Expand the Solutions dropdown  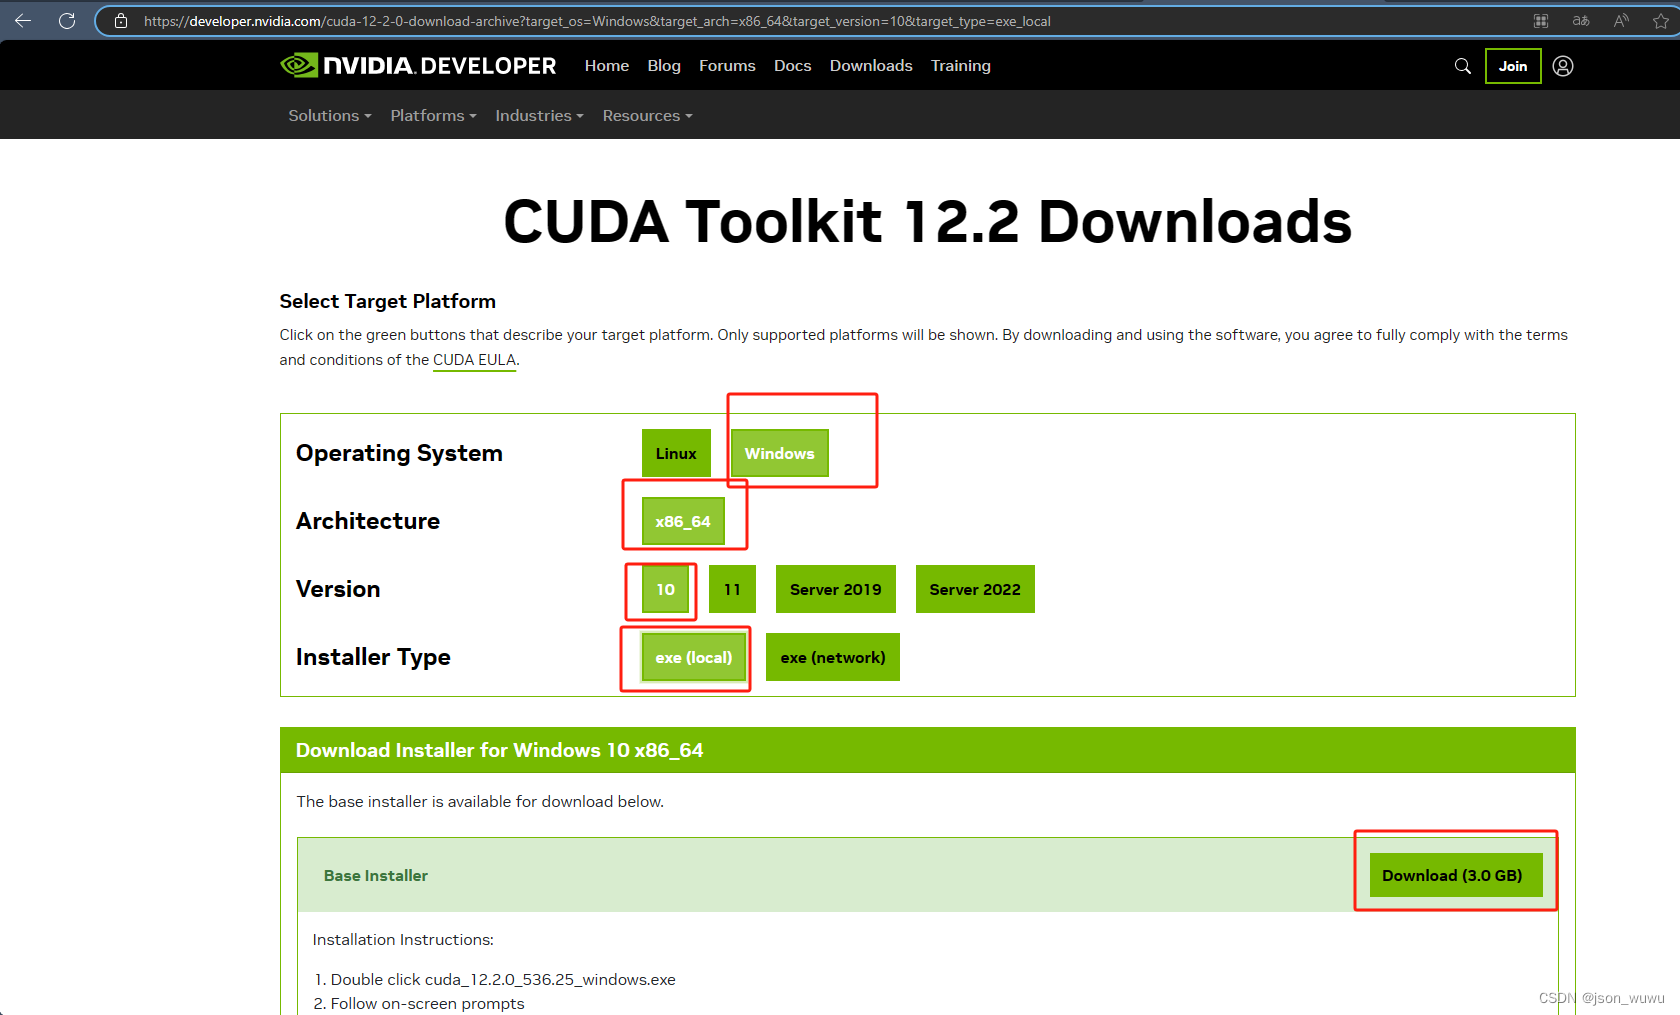point(330,116)
